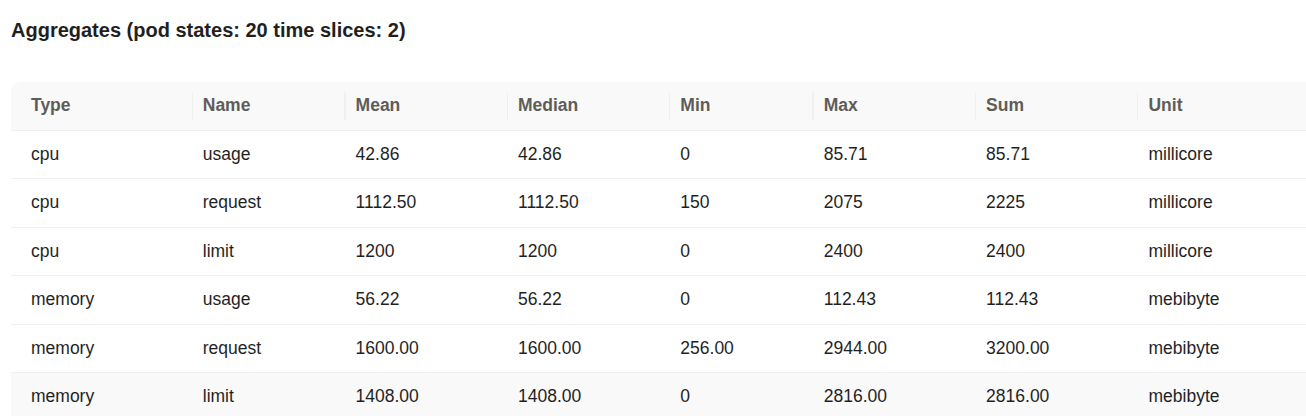Select the memory request Max value 2944.00
1306x416 pixels.
click(855, 348)
